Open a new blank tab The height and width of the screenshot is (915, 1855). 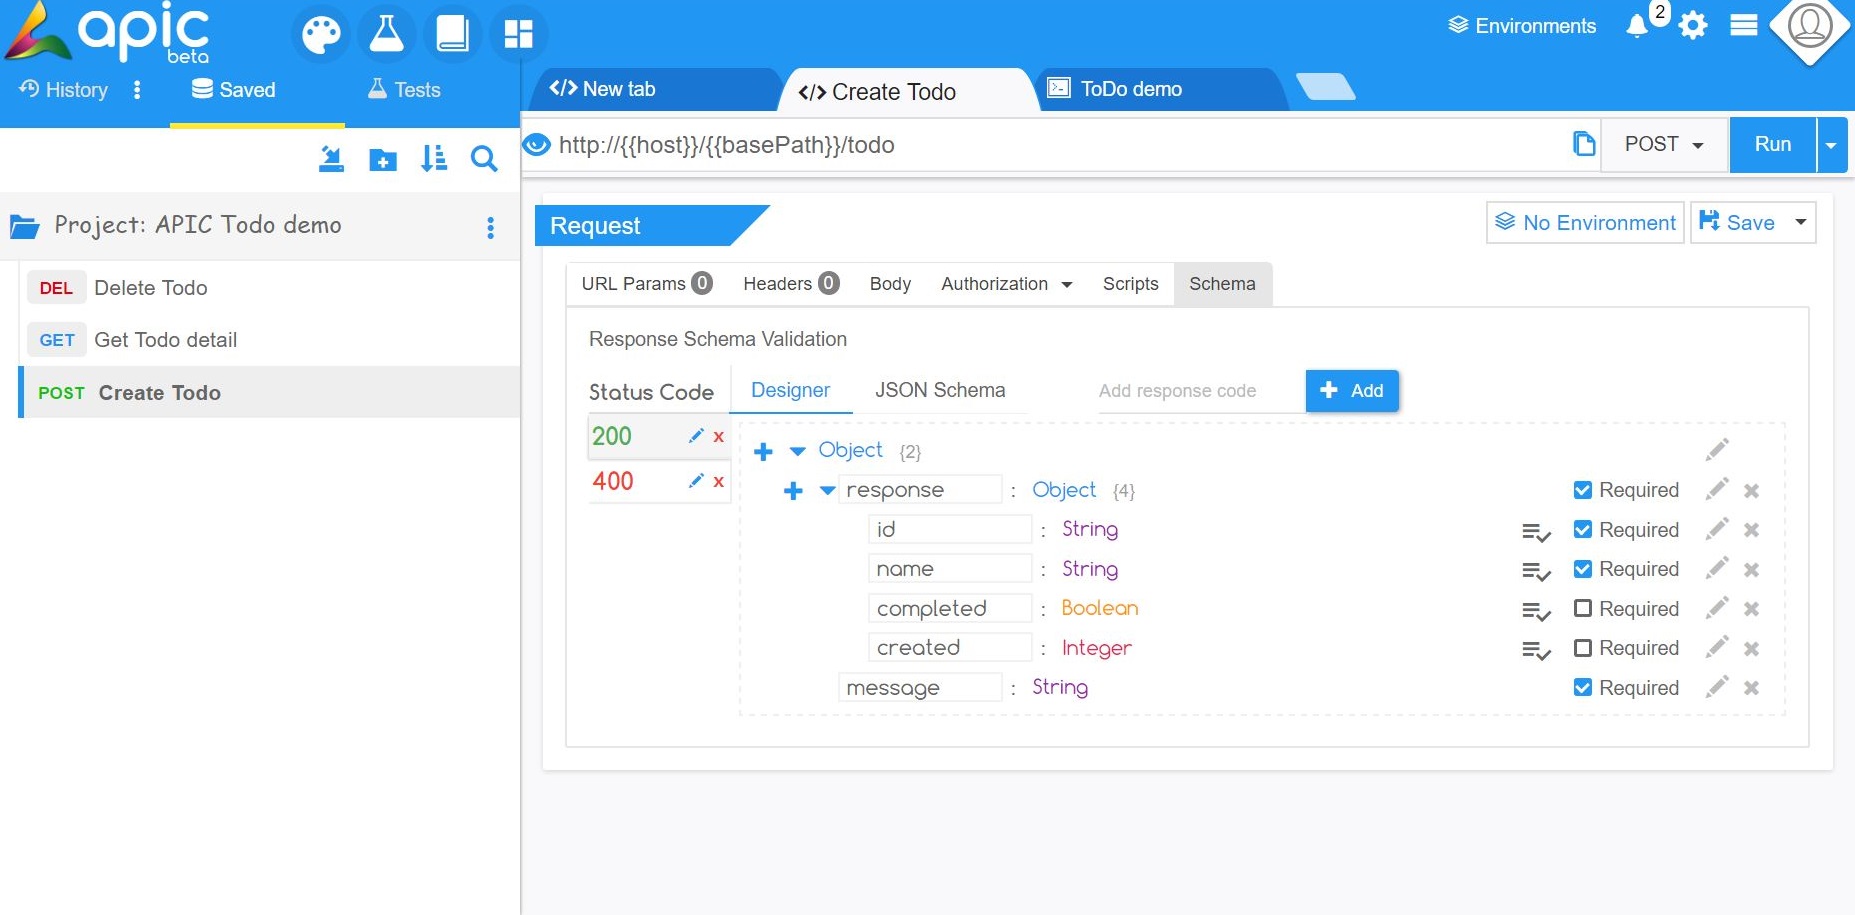[x=1326, y=87]
